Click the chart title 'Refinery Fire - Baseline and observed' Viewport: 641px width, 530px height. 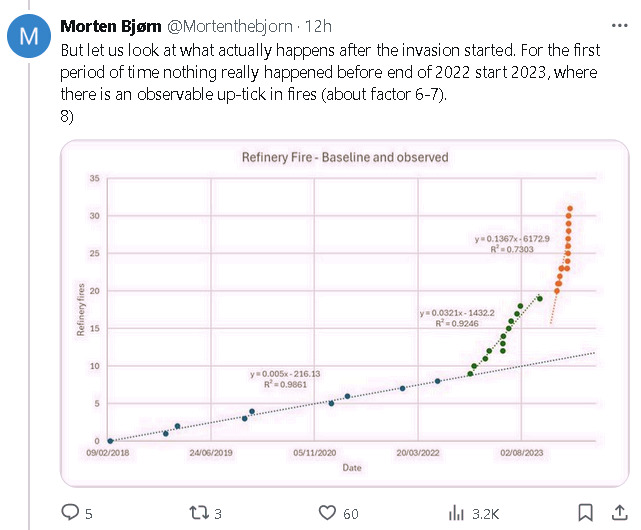[x=344, y=157]
